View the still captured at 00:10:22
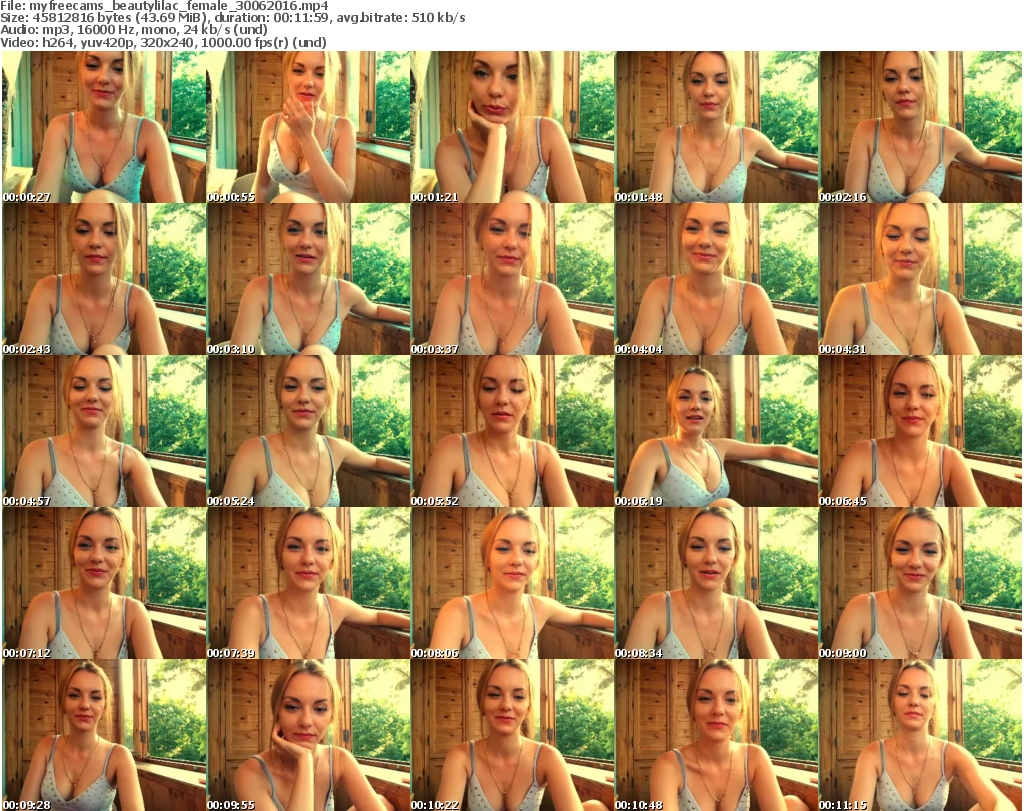 click(x=512, y=735)
